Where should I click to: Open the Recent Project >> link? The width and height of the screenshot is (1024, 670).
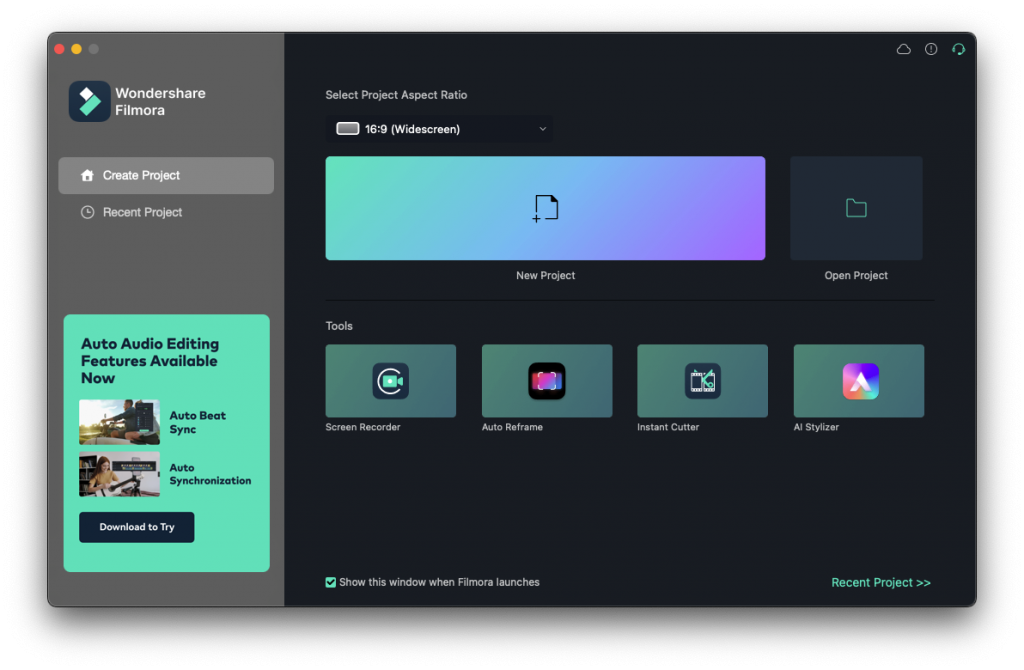(x=880, y=582)
